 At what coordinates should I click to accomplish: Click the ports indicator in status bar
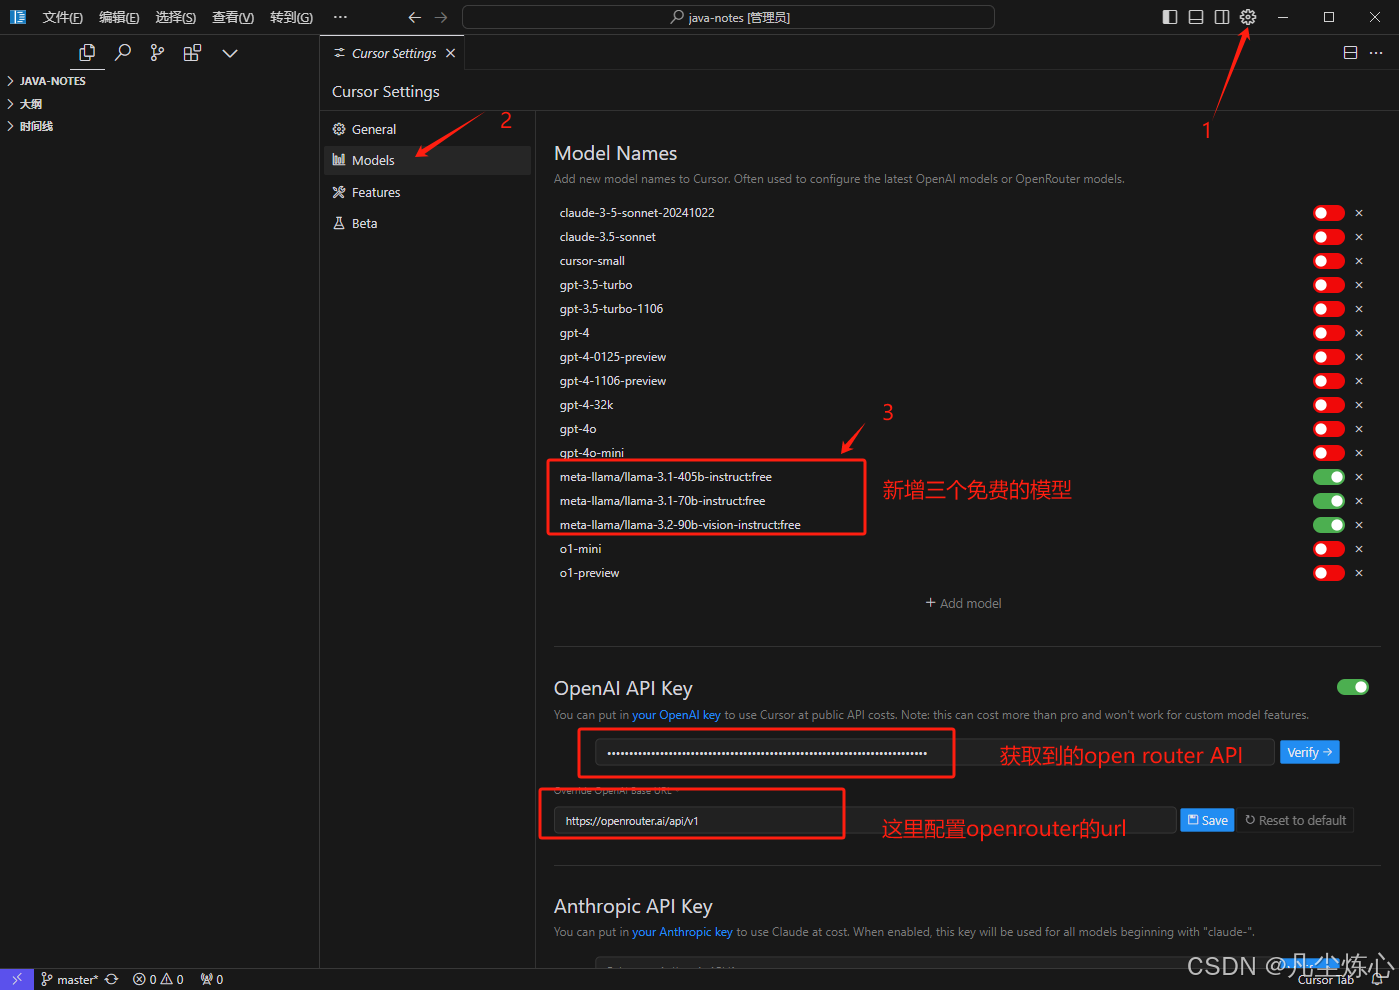coord(211,980)
